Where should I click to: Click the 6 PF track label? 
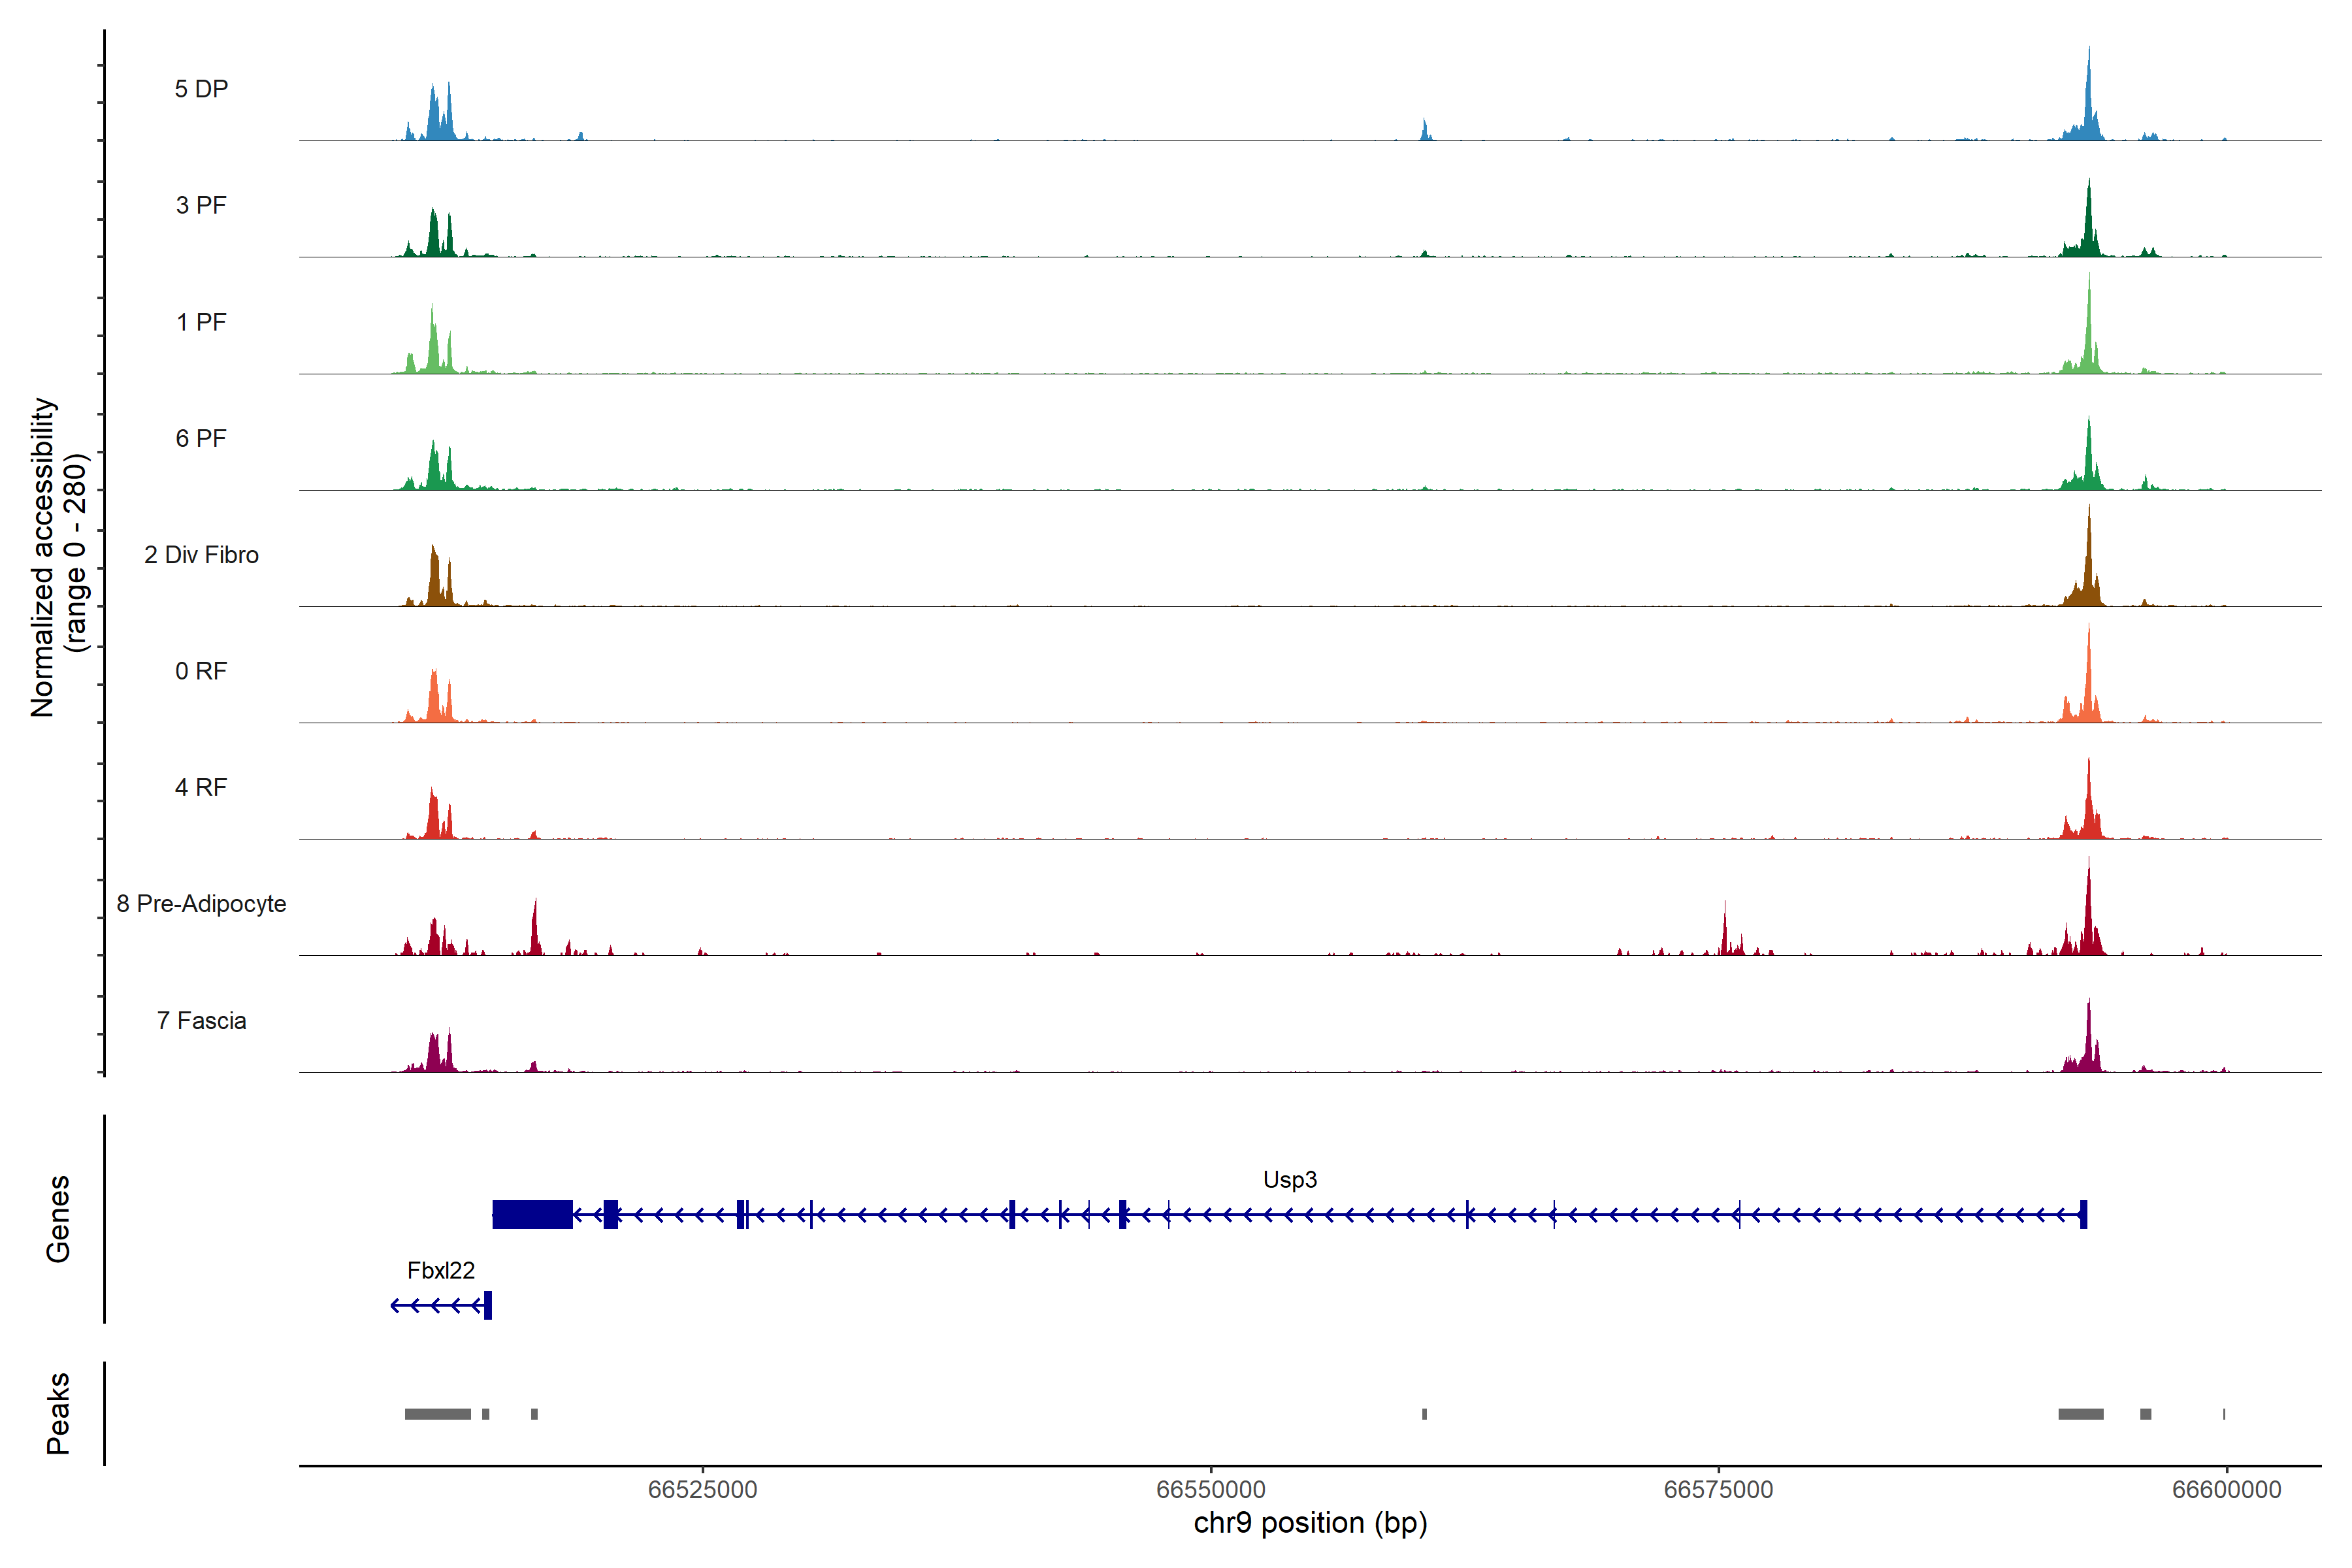[201, 438]
